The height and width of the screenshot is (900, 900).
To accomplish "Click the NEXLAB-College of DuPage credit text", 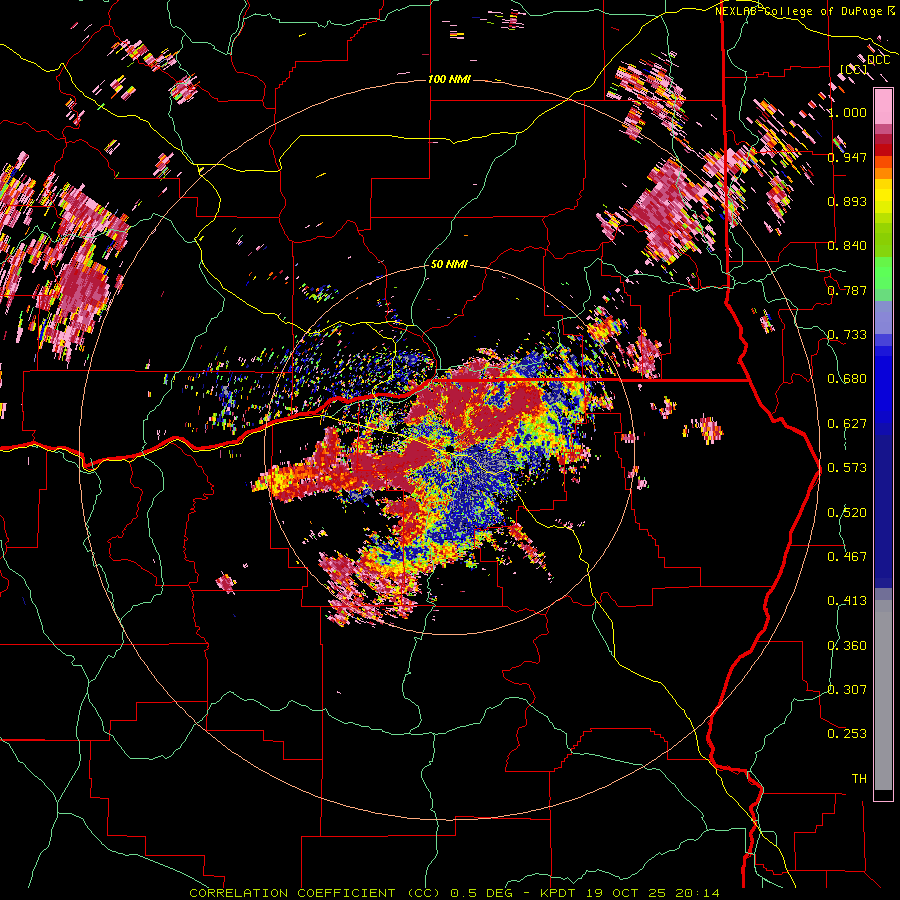I will pyautogui.click(x=799, y=11).
